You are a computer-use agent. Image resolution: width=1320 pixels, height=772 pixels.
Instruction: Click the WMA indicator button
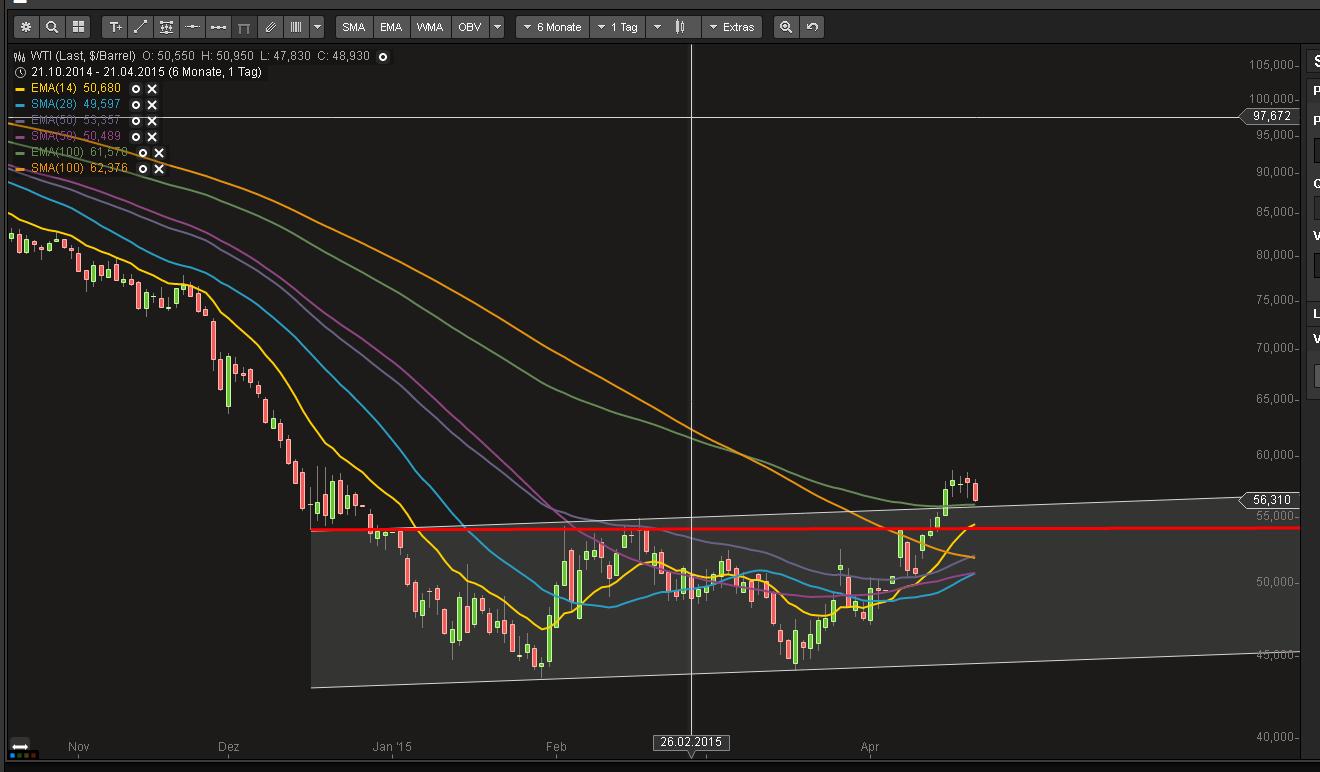(429, 27)
